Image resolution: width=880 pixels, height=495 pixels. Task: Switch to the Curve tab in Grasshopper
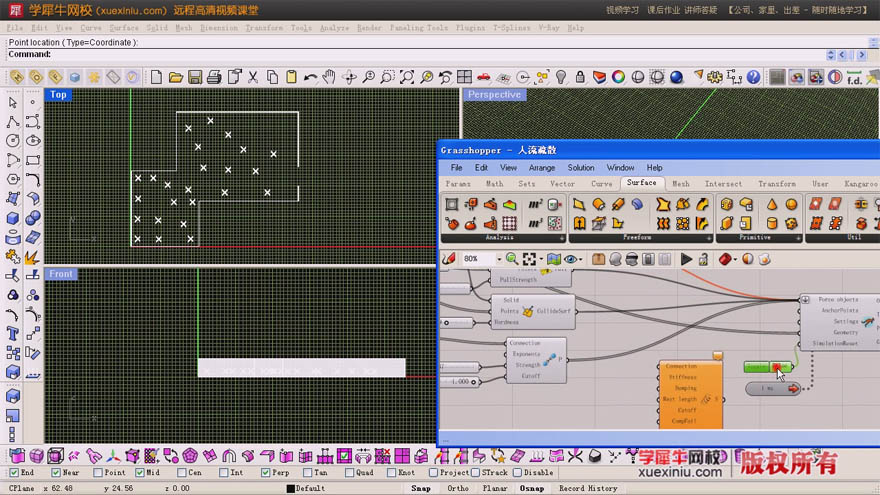coord(601,184)
